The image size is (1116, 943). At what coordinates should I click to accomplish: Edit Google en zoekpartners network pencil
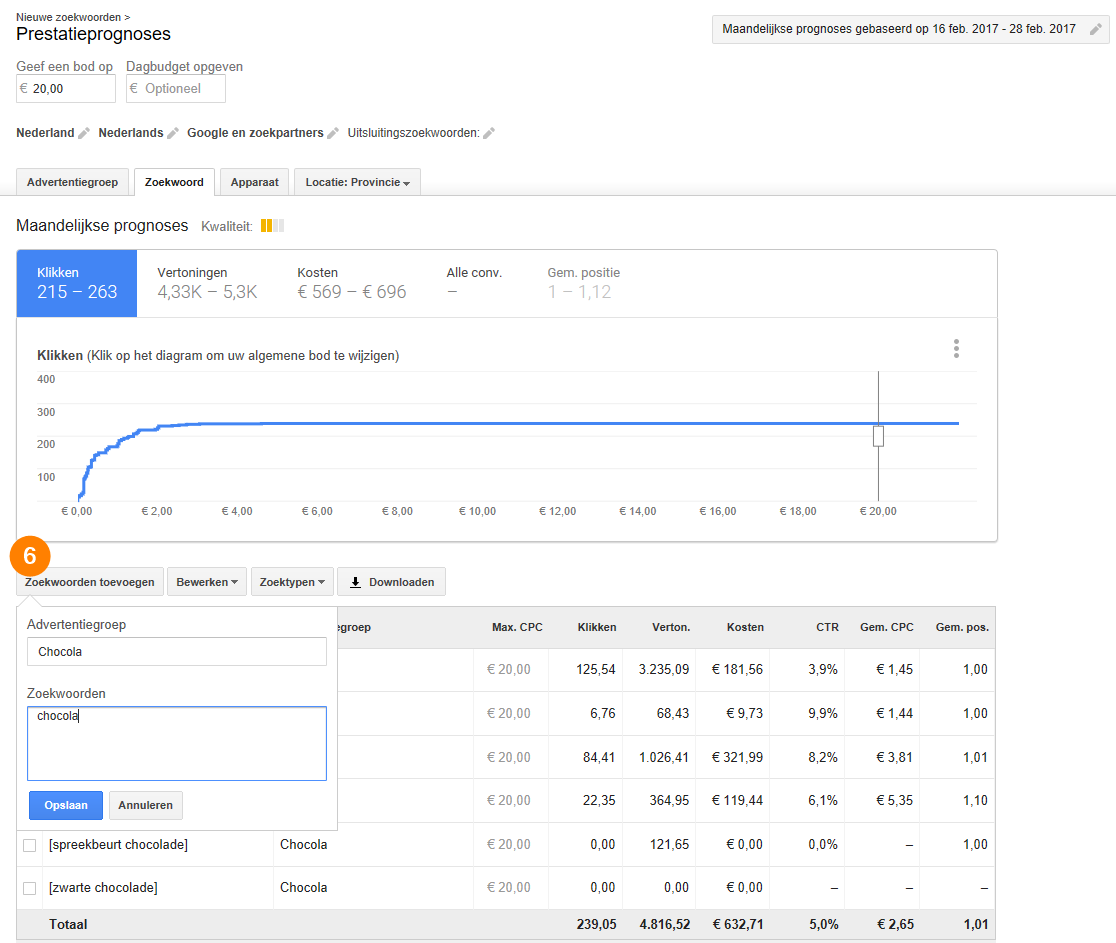click(333, 133)
